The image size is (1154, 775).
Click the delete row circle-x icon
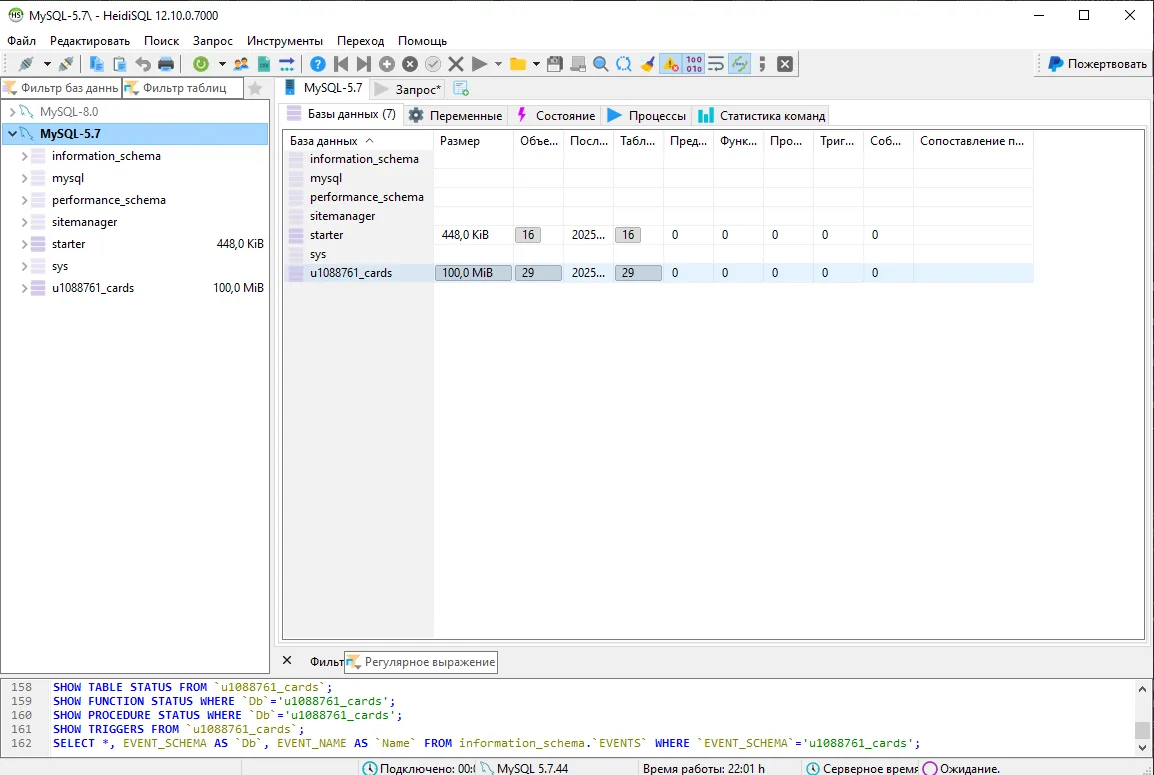point(410,64)
